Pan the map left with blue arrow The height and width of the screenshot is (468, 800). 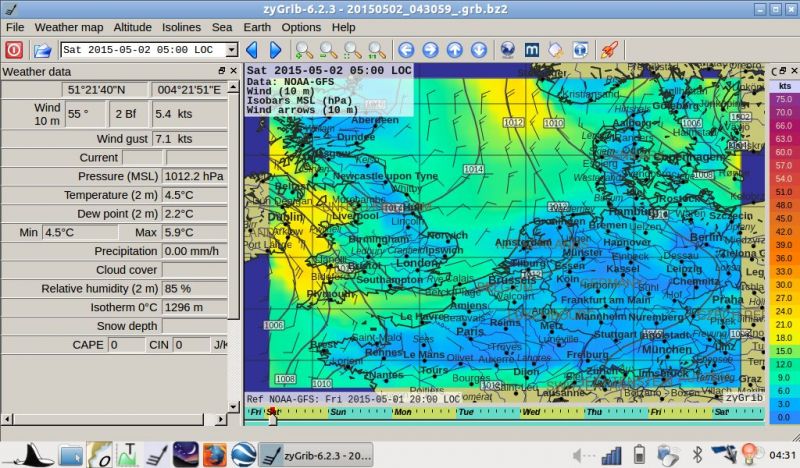pos(405,49)
